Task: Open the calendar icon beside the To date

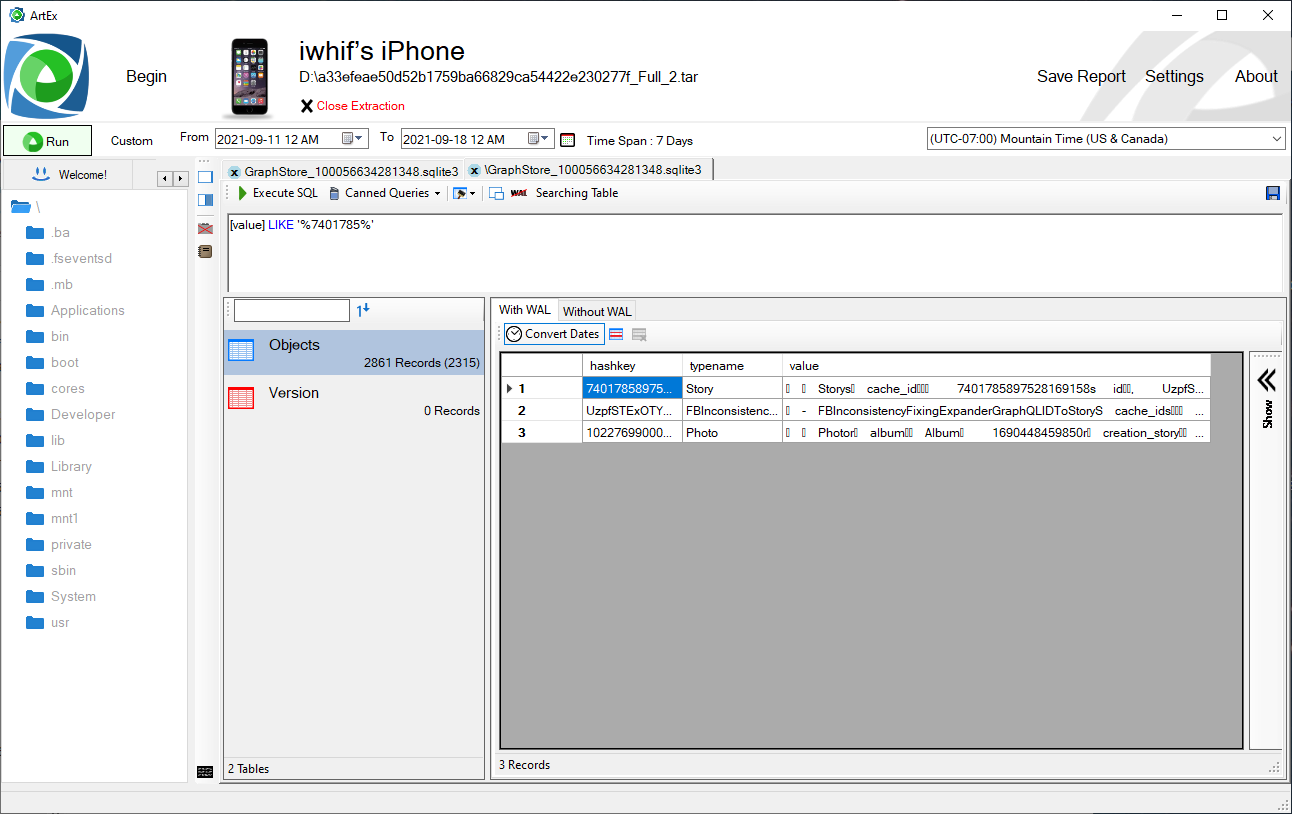Action: coord(568,140)
